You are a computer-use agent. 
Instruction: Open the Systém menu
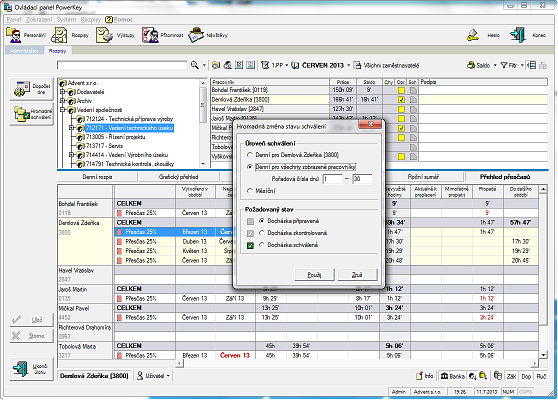67,20
